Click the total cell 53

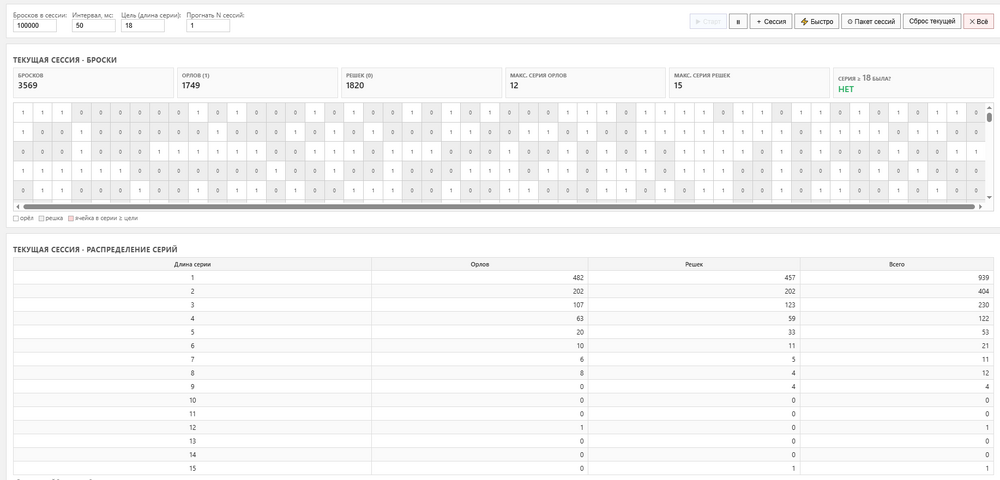897,332
